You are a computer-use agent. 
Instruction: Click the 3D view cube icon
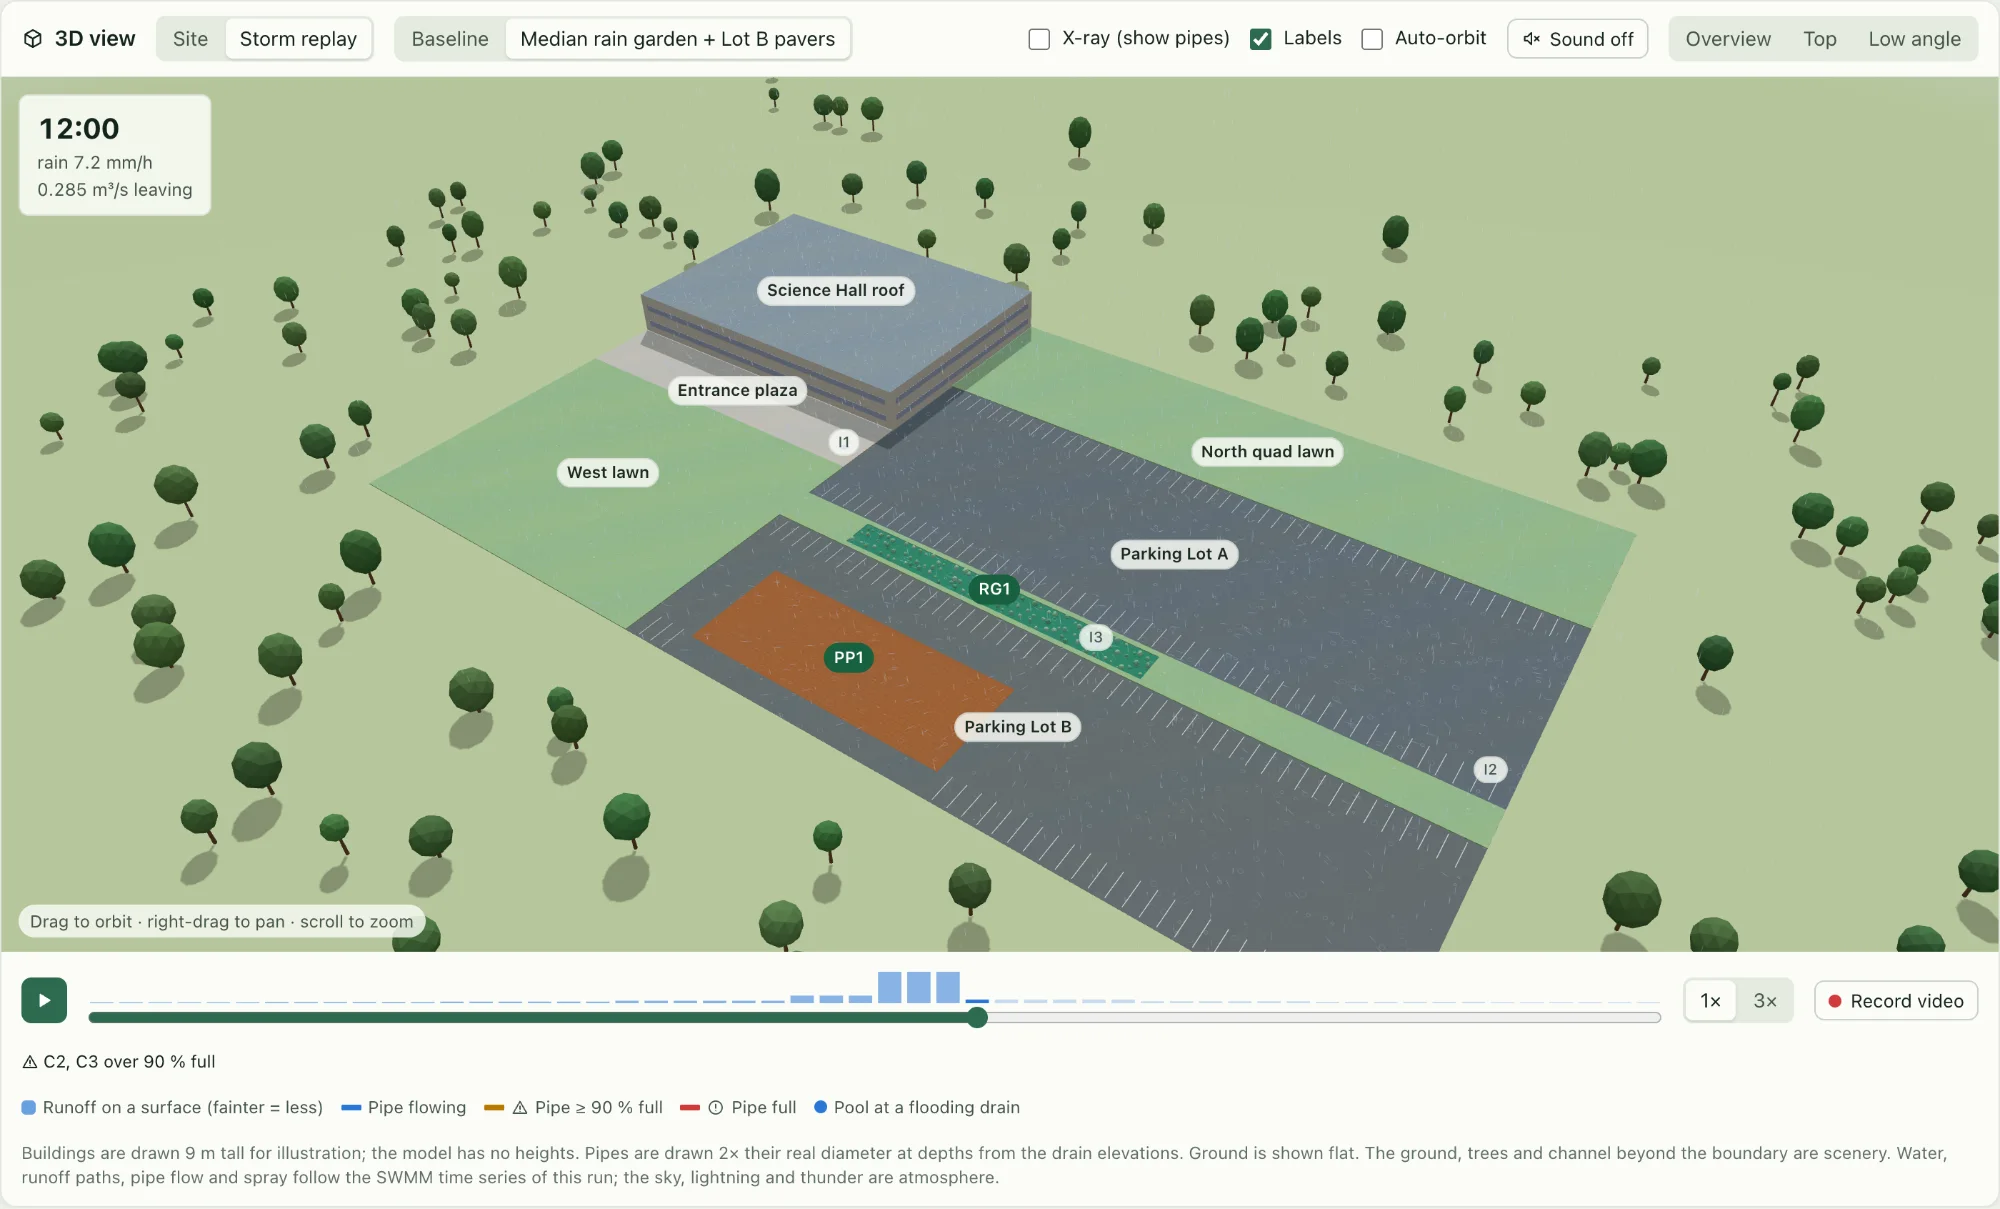[33, 39]
